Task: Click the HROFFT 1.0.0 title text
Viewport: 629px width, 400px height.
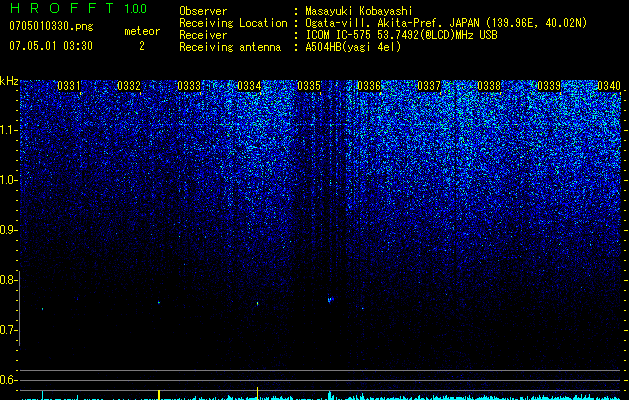Action: point(78,8)
